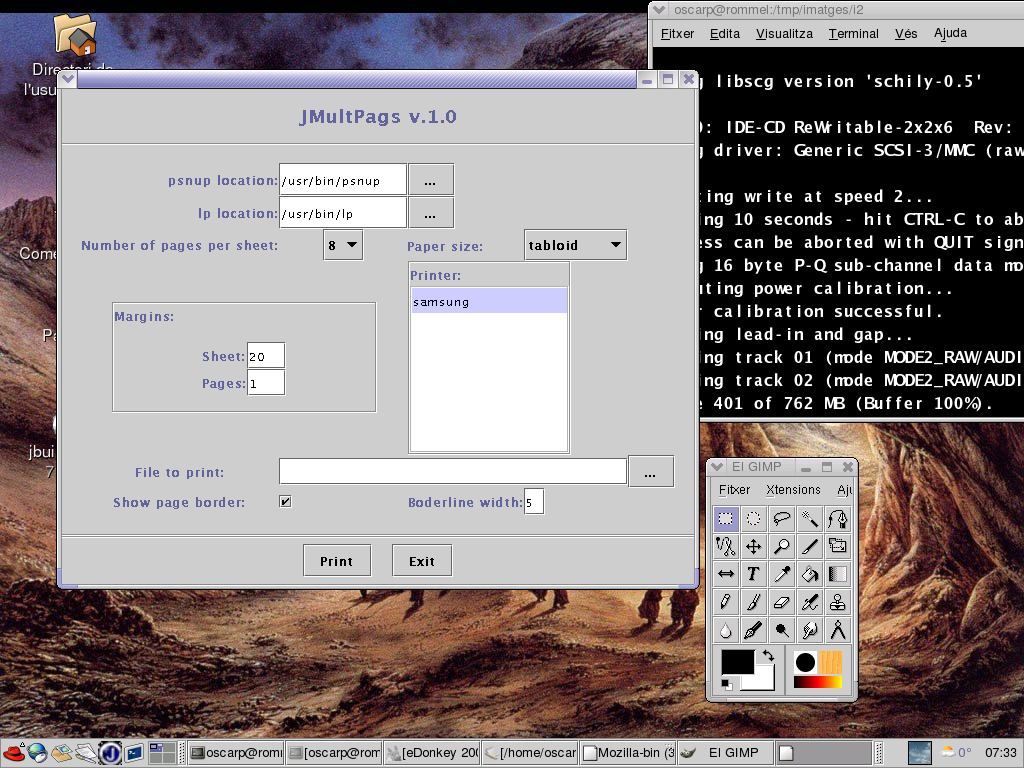The image size is (1024, 768).
Task: Open the JMultPags window menu arrow
Action: tap(68, 80)
